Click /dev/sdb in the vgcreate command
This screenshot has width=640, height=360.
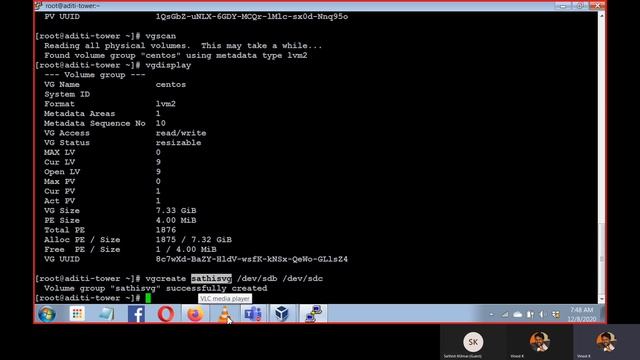point(257,278)
